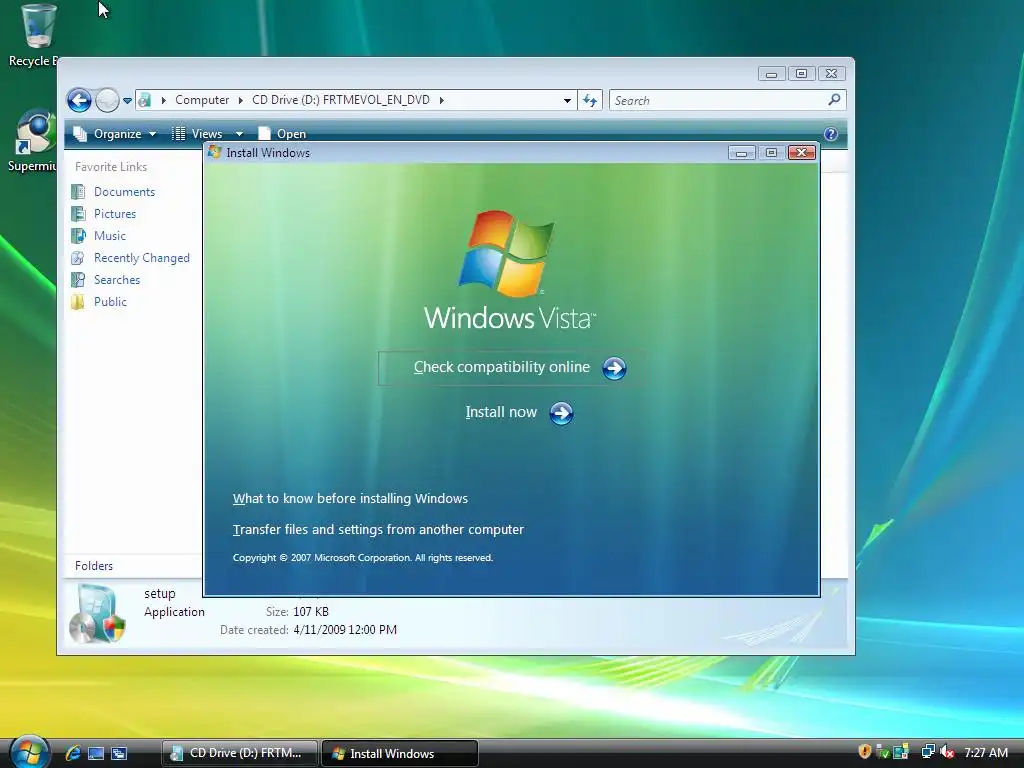Click Install Windows taskbar button

coord(400,753)
